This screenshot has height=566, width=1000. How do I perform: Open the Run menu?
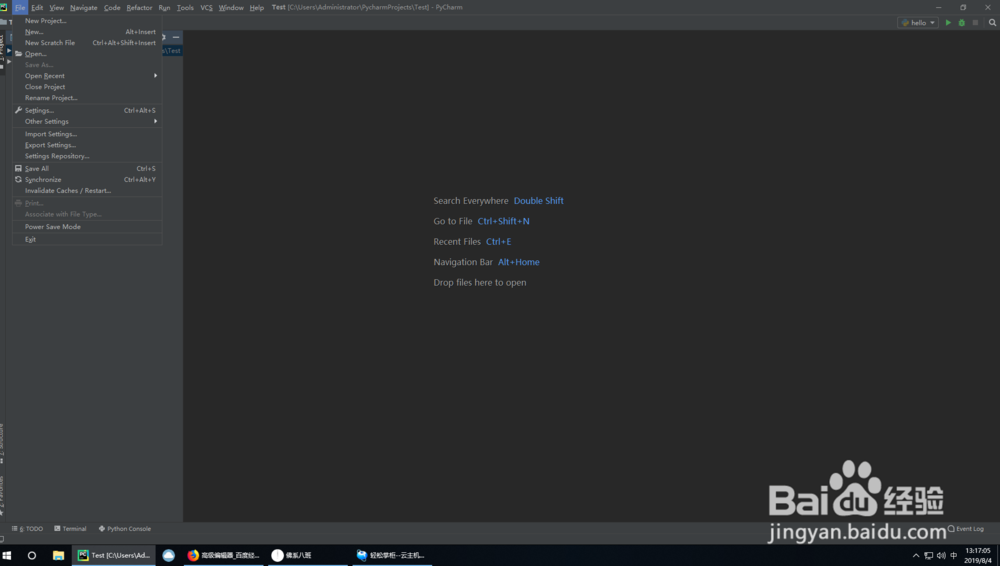[165, 8]
